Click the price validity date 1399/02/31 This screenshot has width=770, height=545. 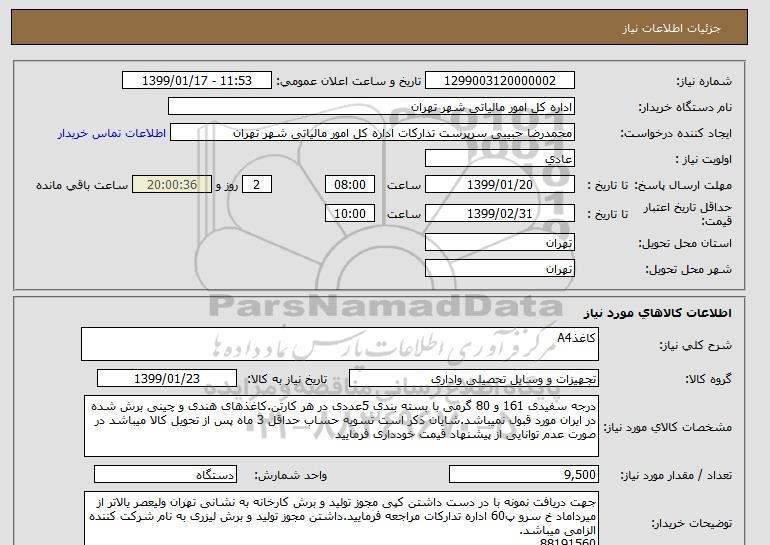(x=500, y=214)
